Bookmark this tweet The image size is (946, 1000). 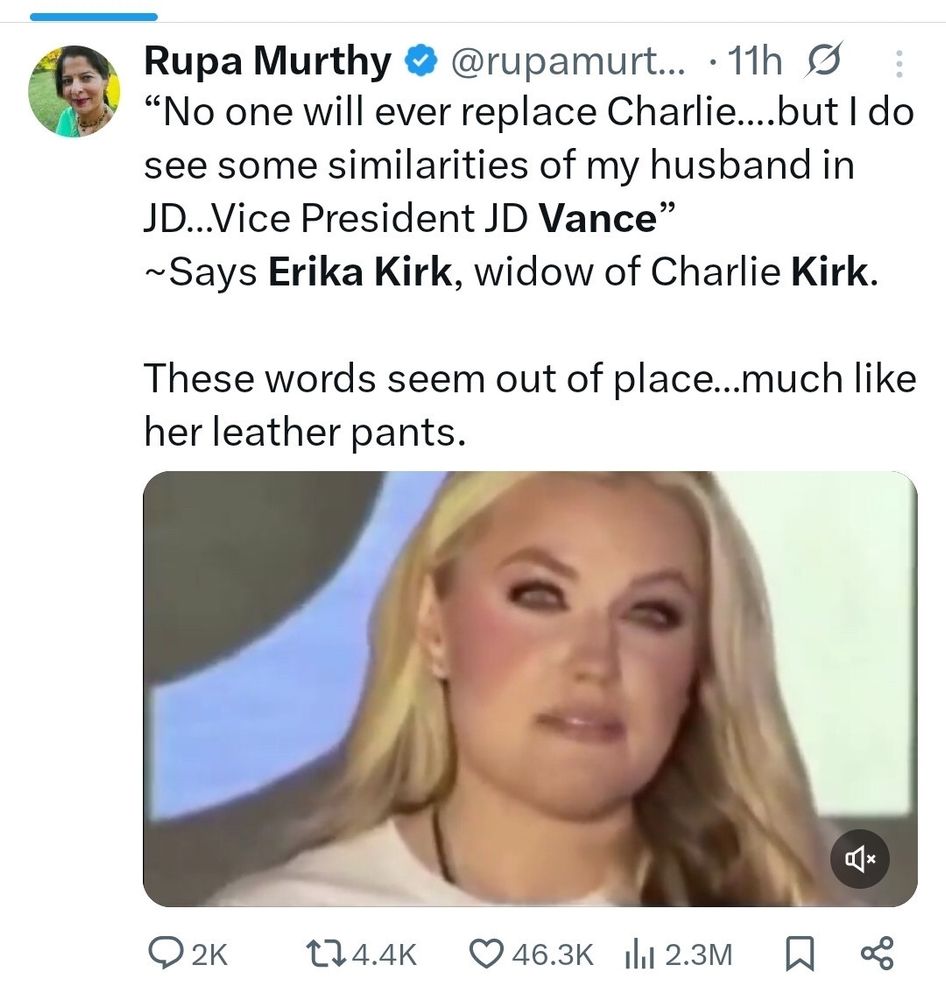(x=797, y=954)
